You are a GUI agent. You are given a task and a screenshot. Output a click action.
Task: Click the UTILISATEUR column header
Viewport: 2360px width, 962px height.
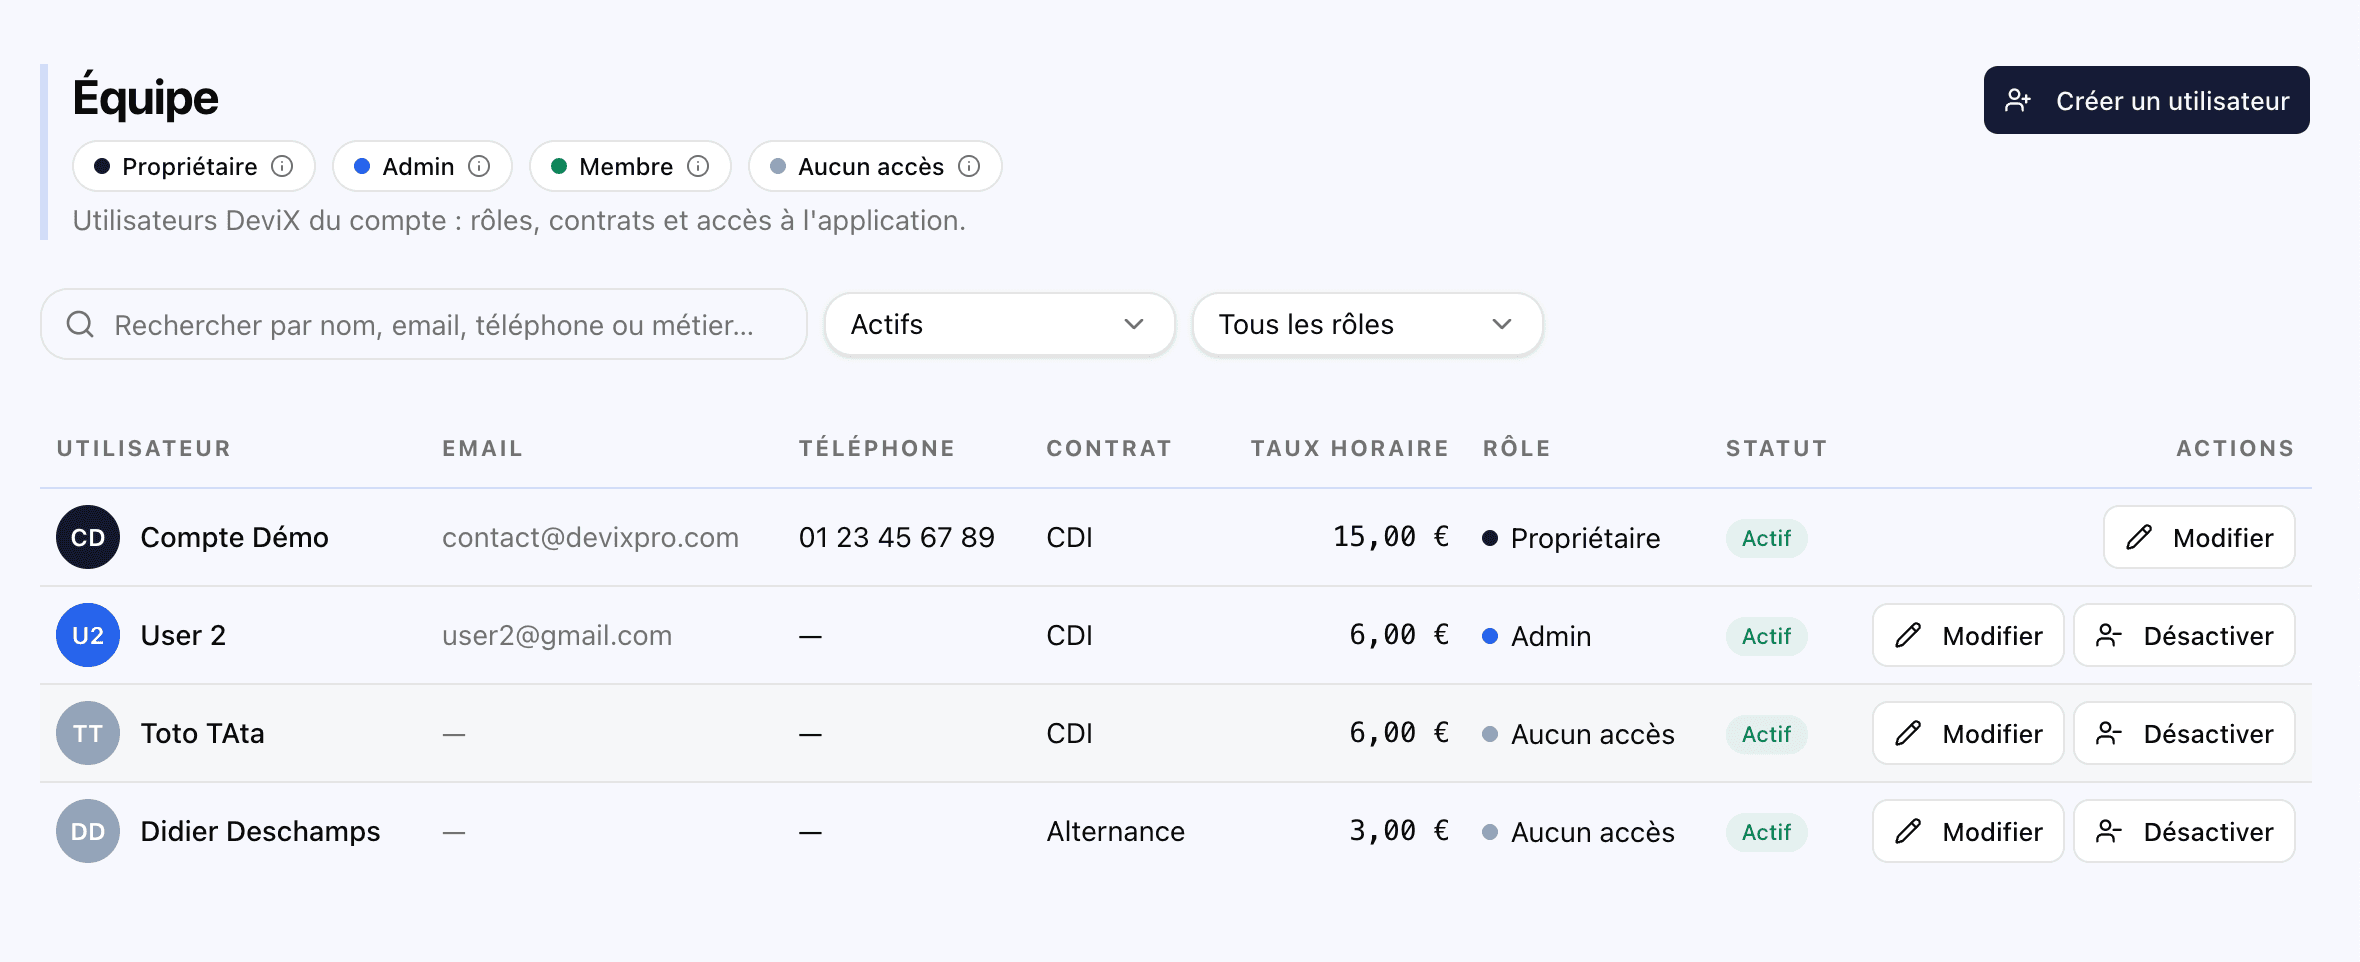click(x=144, y=448)
